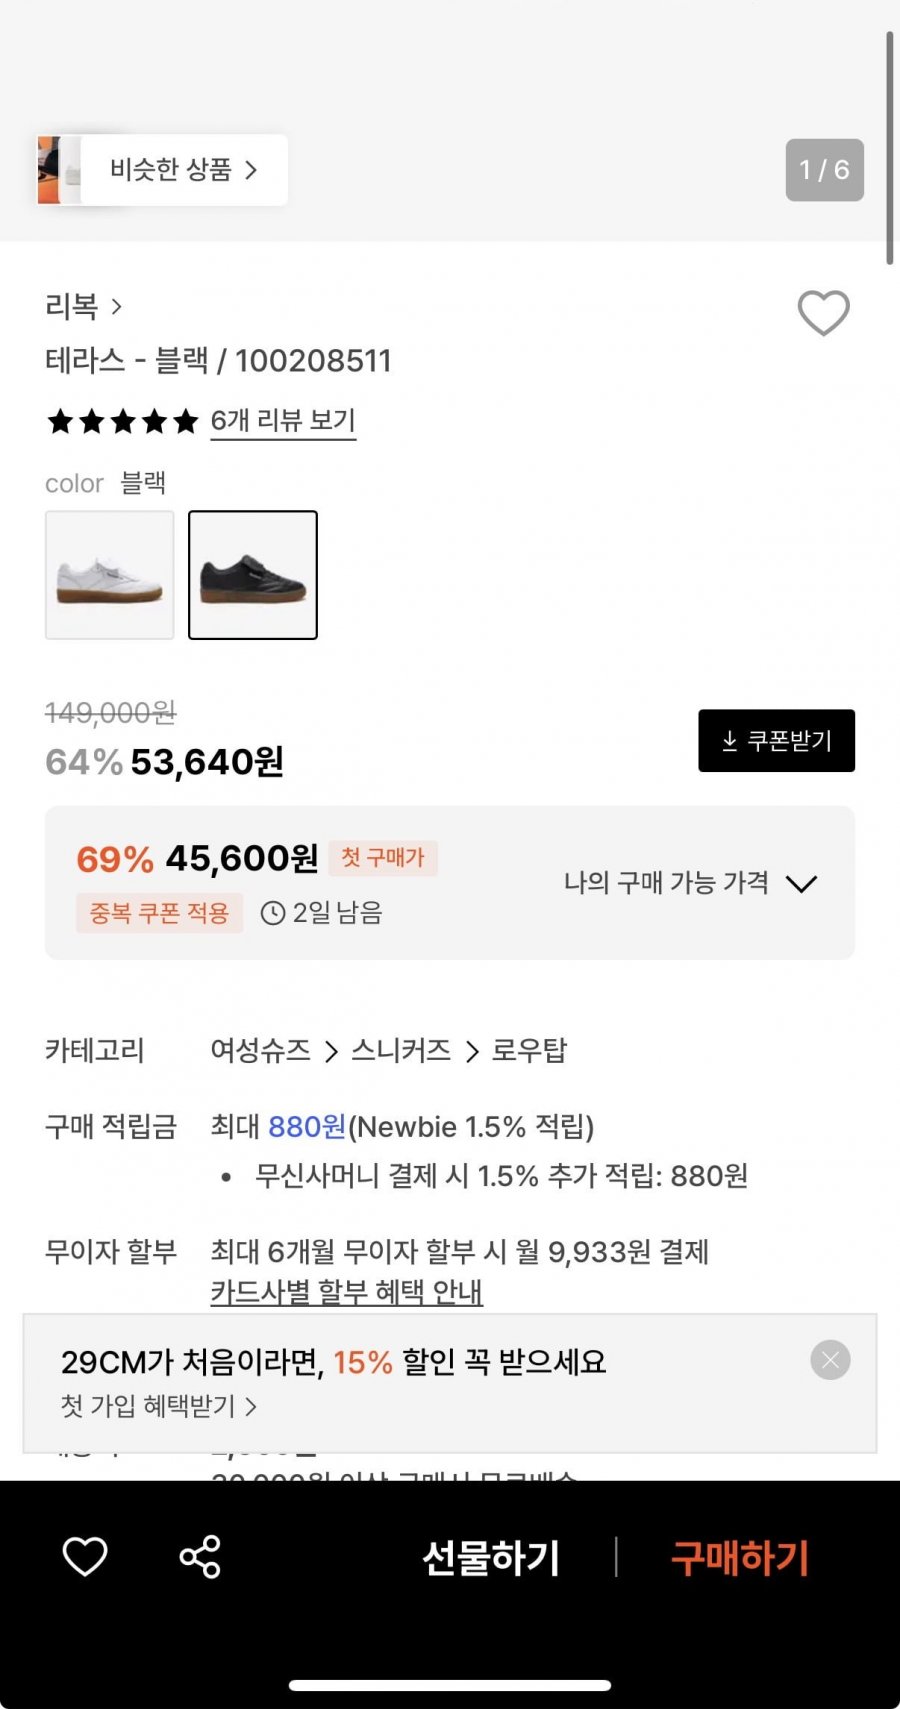Select the white shoe color swatch
This screenshot has width=900, height=1709.
coord(110,575)
